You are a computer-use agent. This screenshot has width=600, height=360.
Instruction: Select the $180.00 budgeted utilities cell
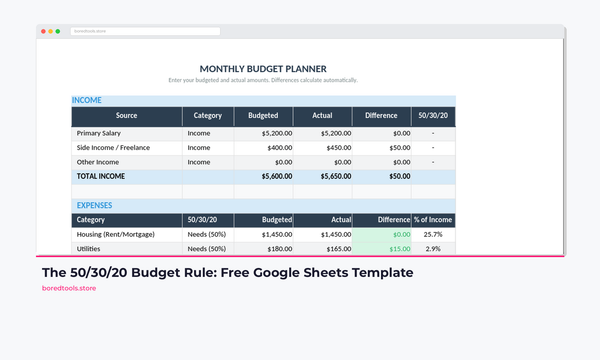click(x=263, y=249)
